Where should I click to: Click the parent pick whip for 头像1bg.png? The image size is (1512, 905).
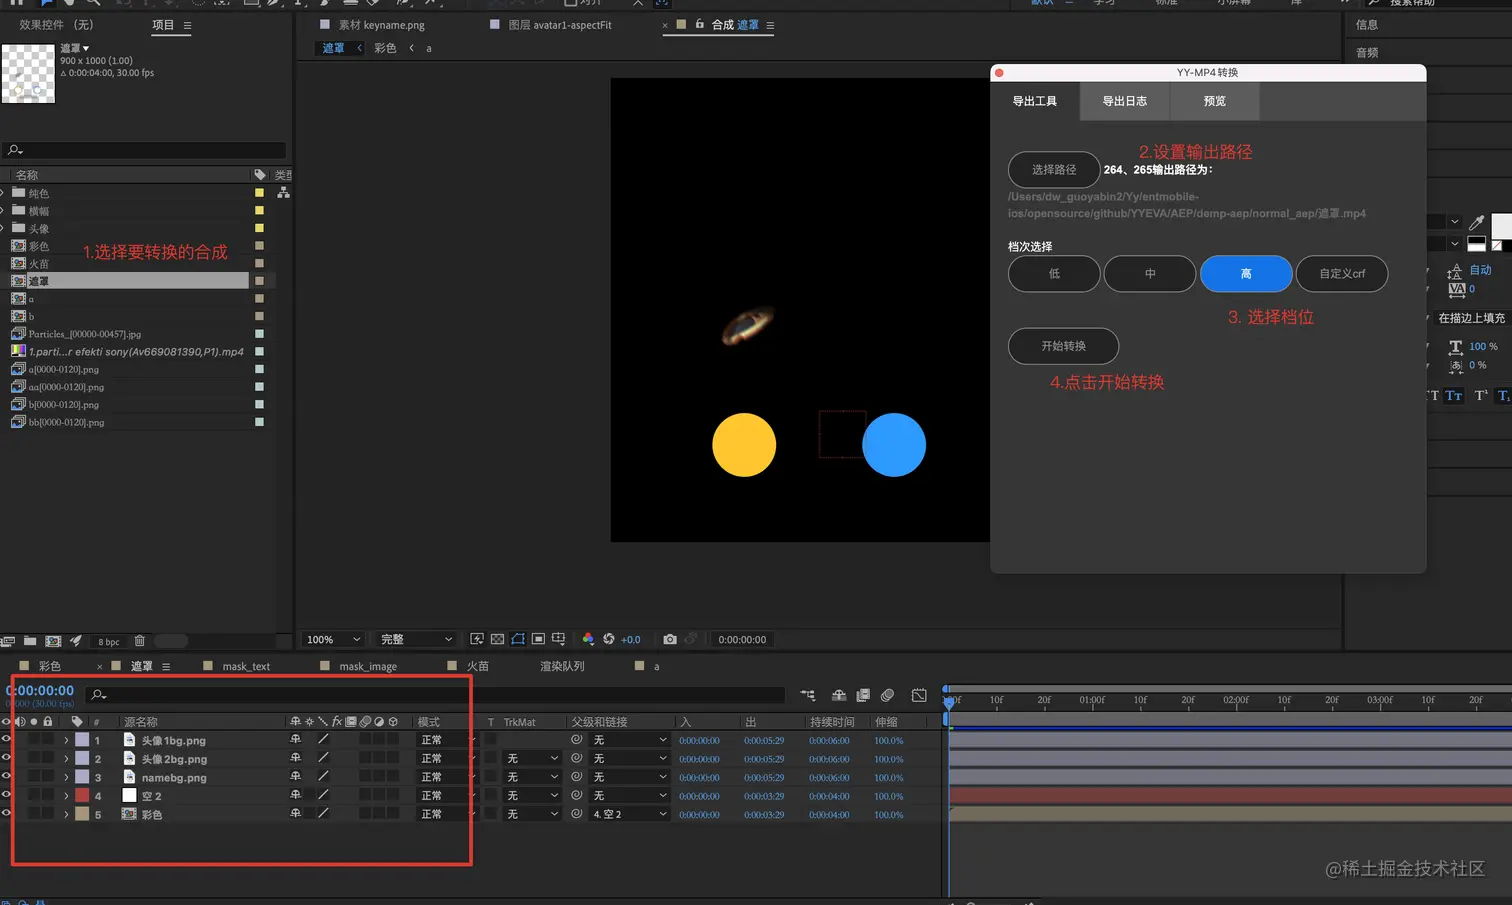pyautogui.click(x=576, y=740)
